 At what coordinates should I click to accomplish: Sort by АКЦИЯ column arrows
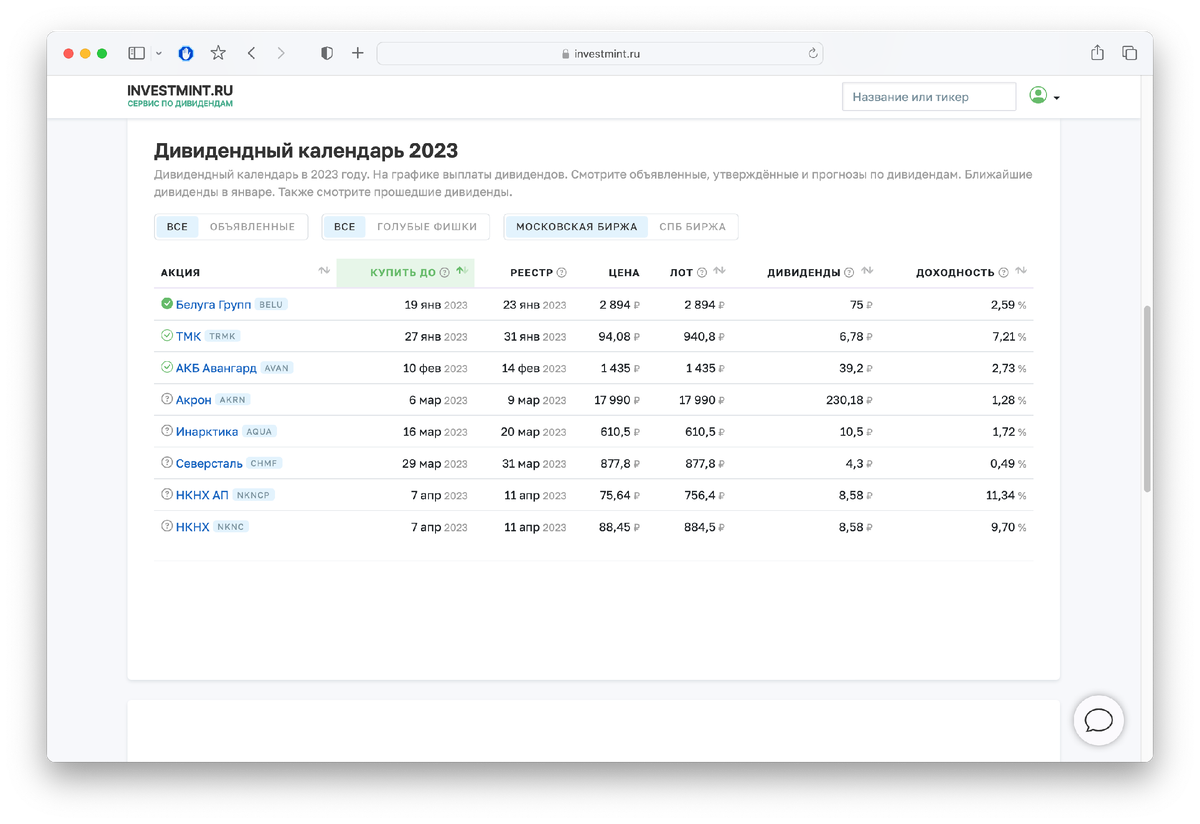tap(324, 271)
